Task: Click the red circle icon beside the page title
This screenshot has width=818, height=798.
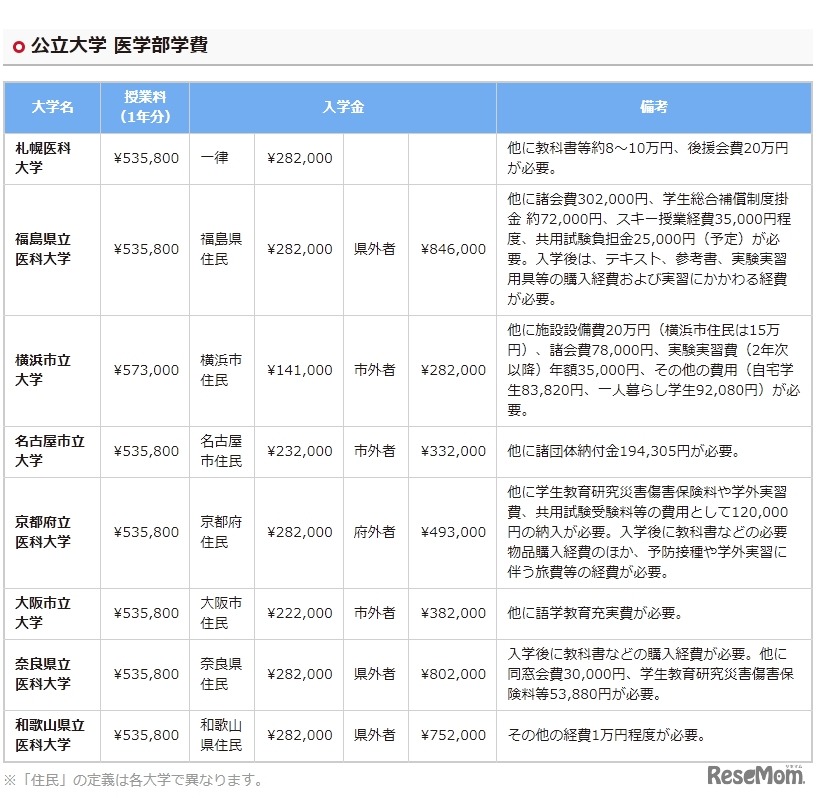Action: (17, 44)
